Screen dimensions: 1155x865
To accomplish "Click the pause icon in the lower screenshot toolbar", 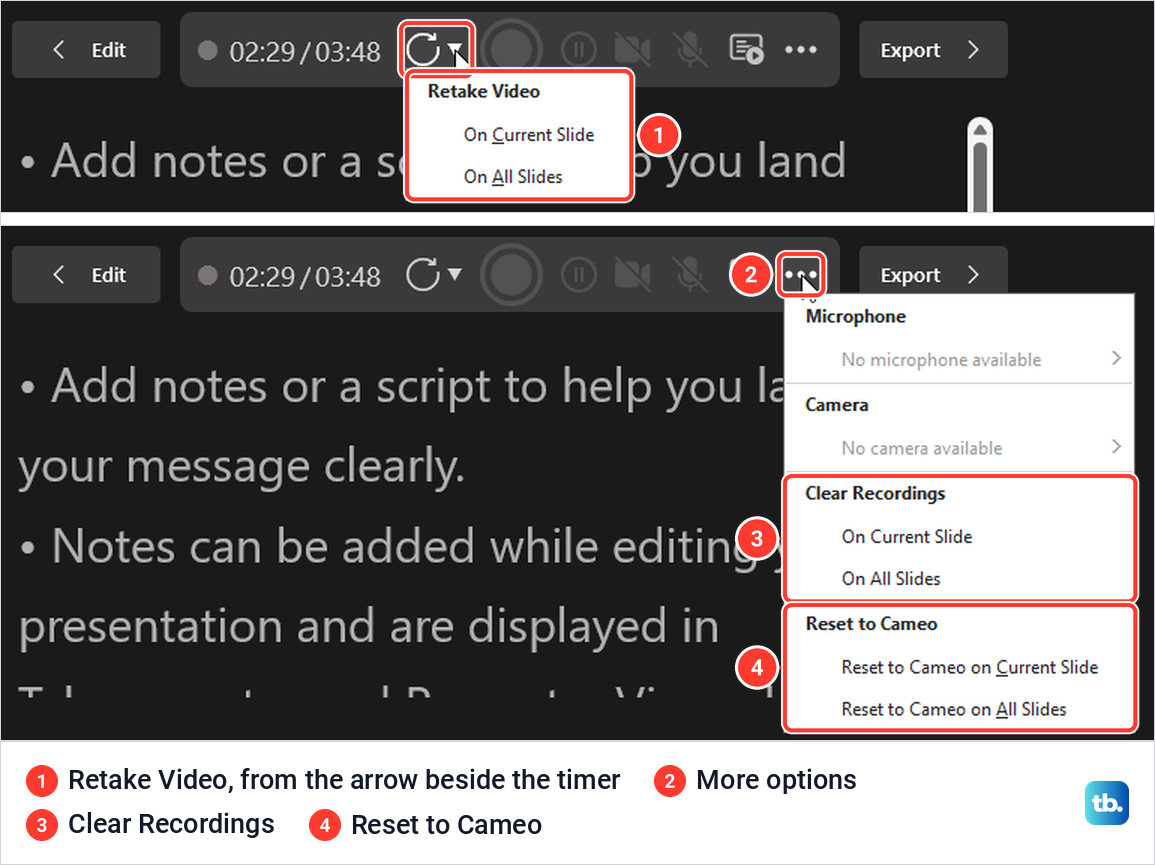I will coord(578,276).
